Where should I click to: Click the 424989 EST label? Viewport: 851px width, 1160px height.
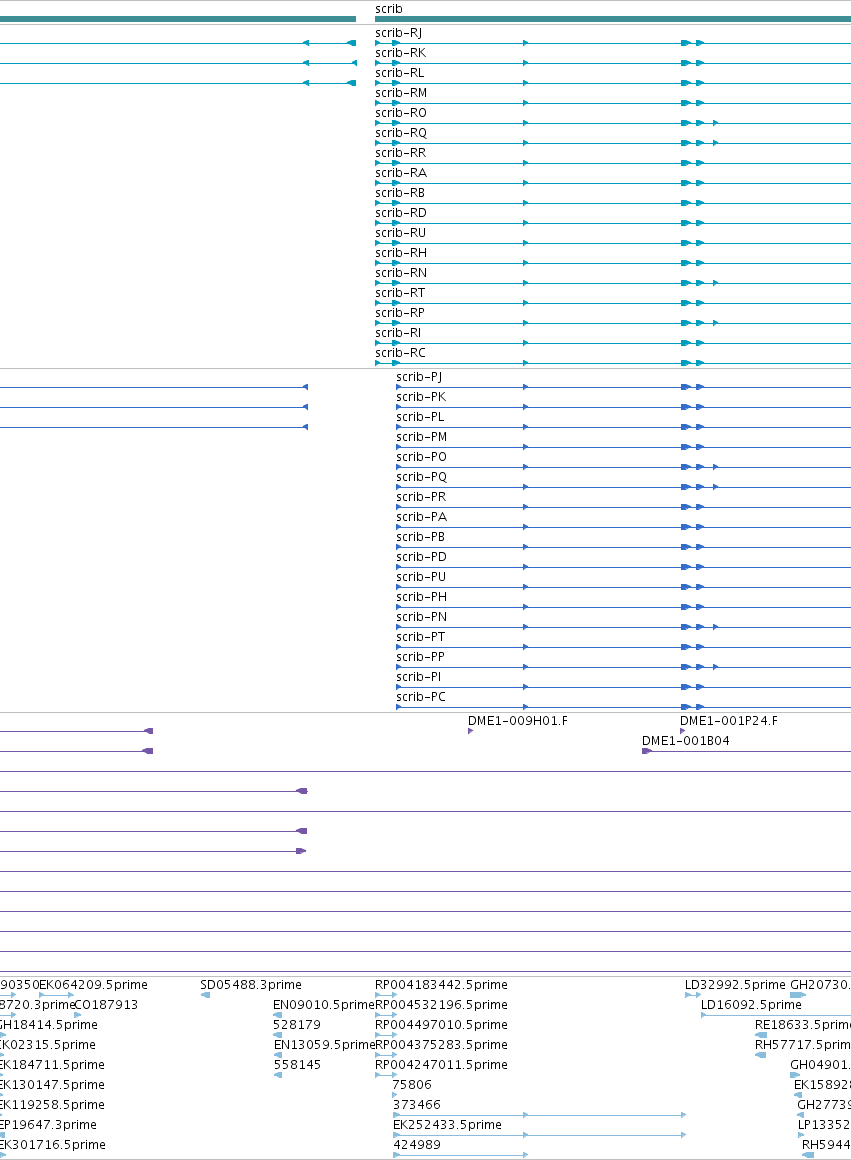[417, 1144]
